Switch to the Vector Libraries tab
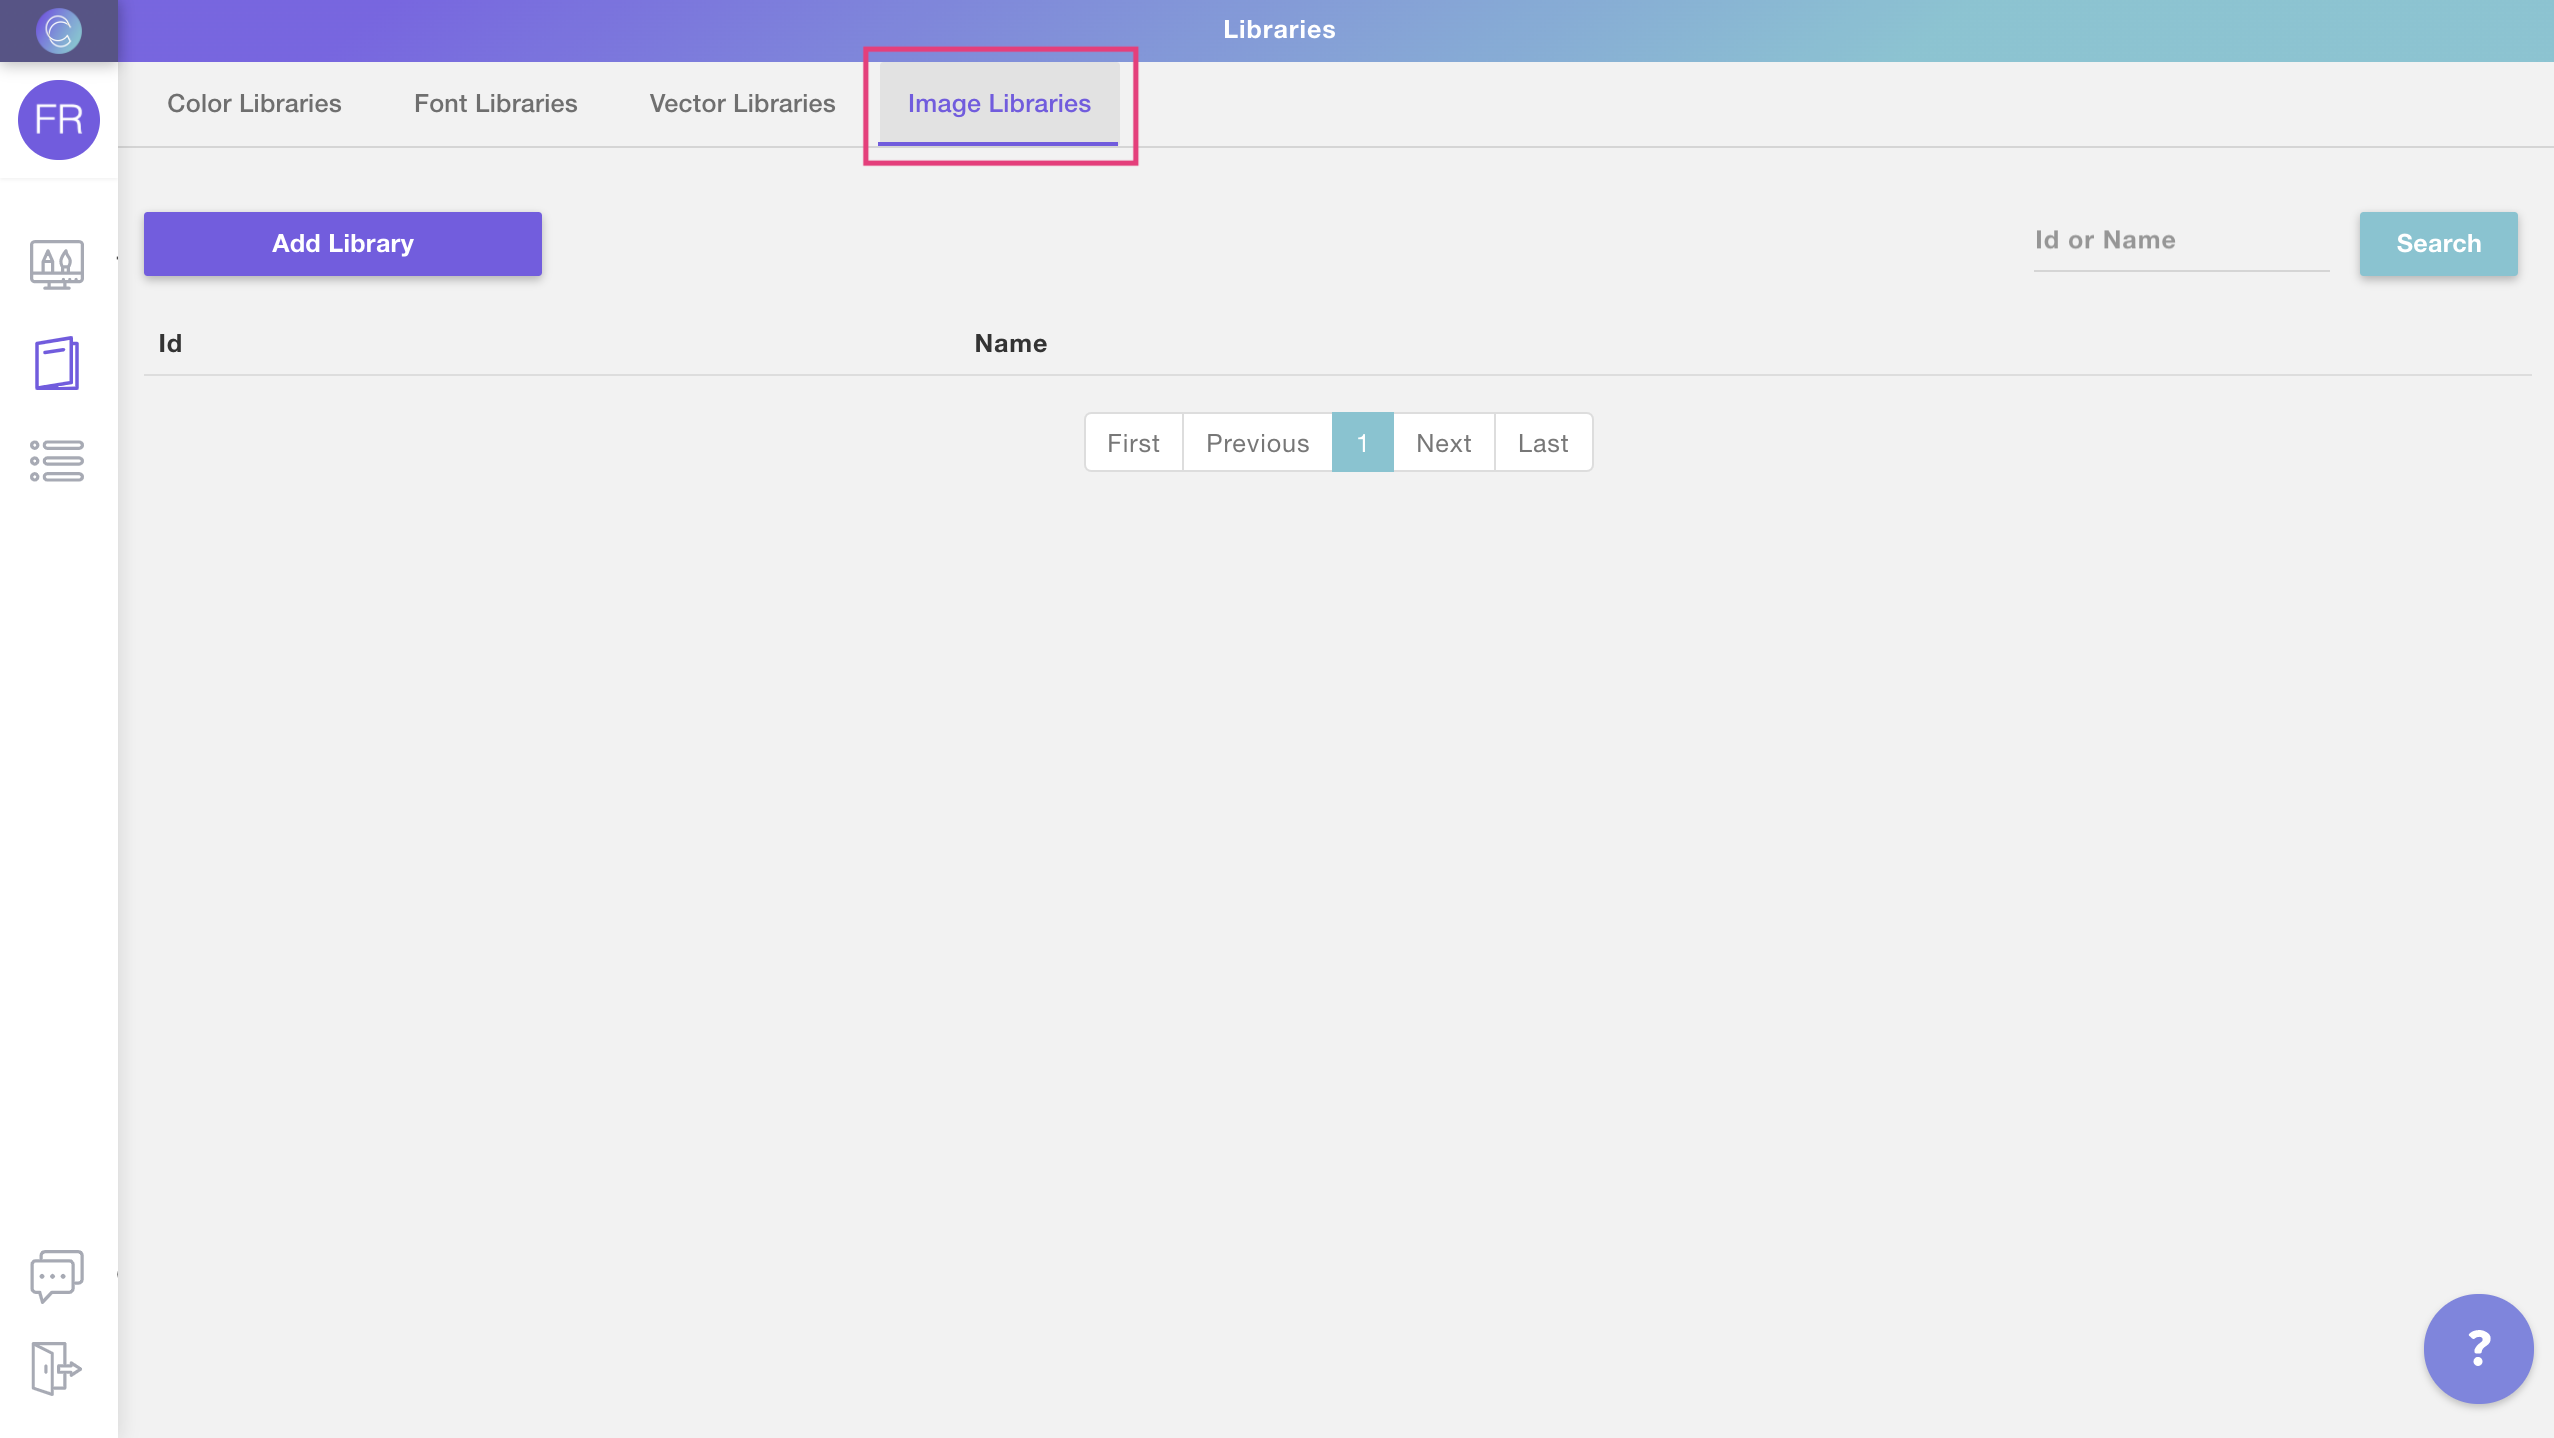Screen dimensions: 2554x1438 [x=742, y=104]
